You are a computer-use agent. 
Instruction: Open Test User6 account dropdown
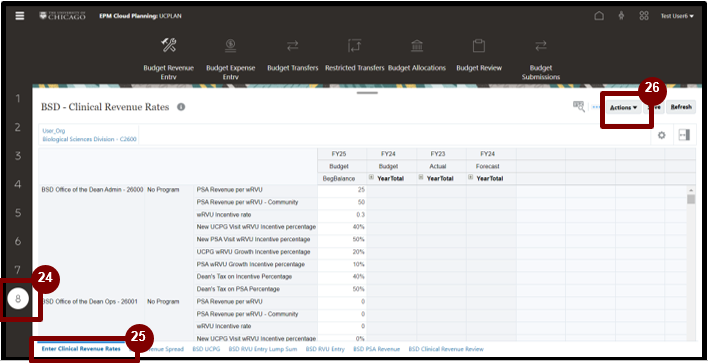tap(677, 16)
